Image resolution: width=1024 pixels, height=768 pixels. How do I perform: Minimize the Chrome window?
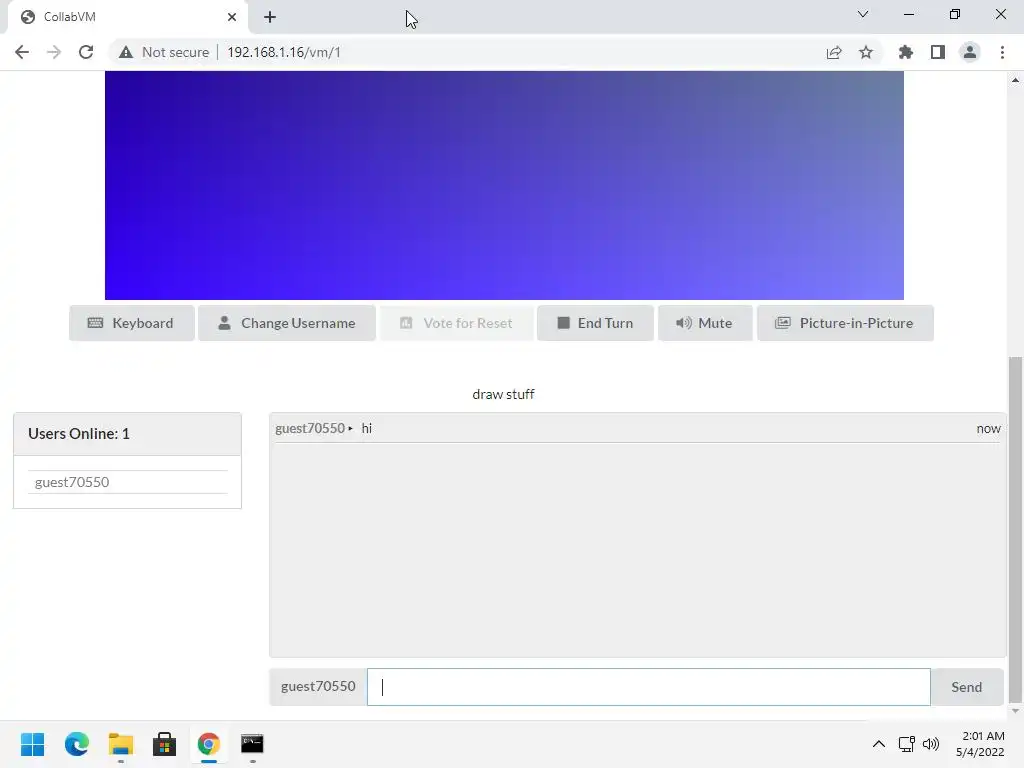pyautogui.click(x=908, y=14)
